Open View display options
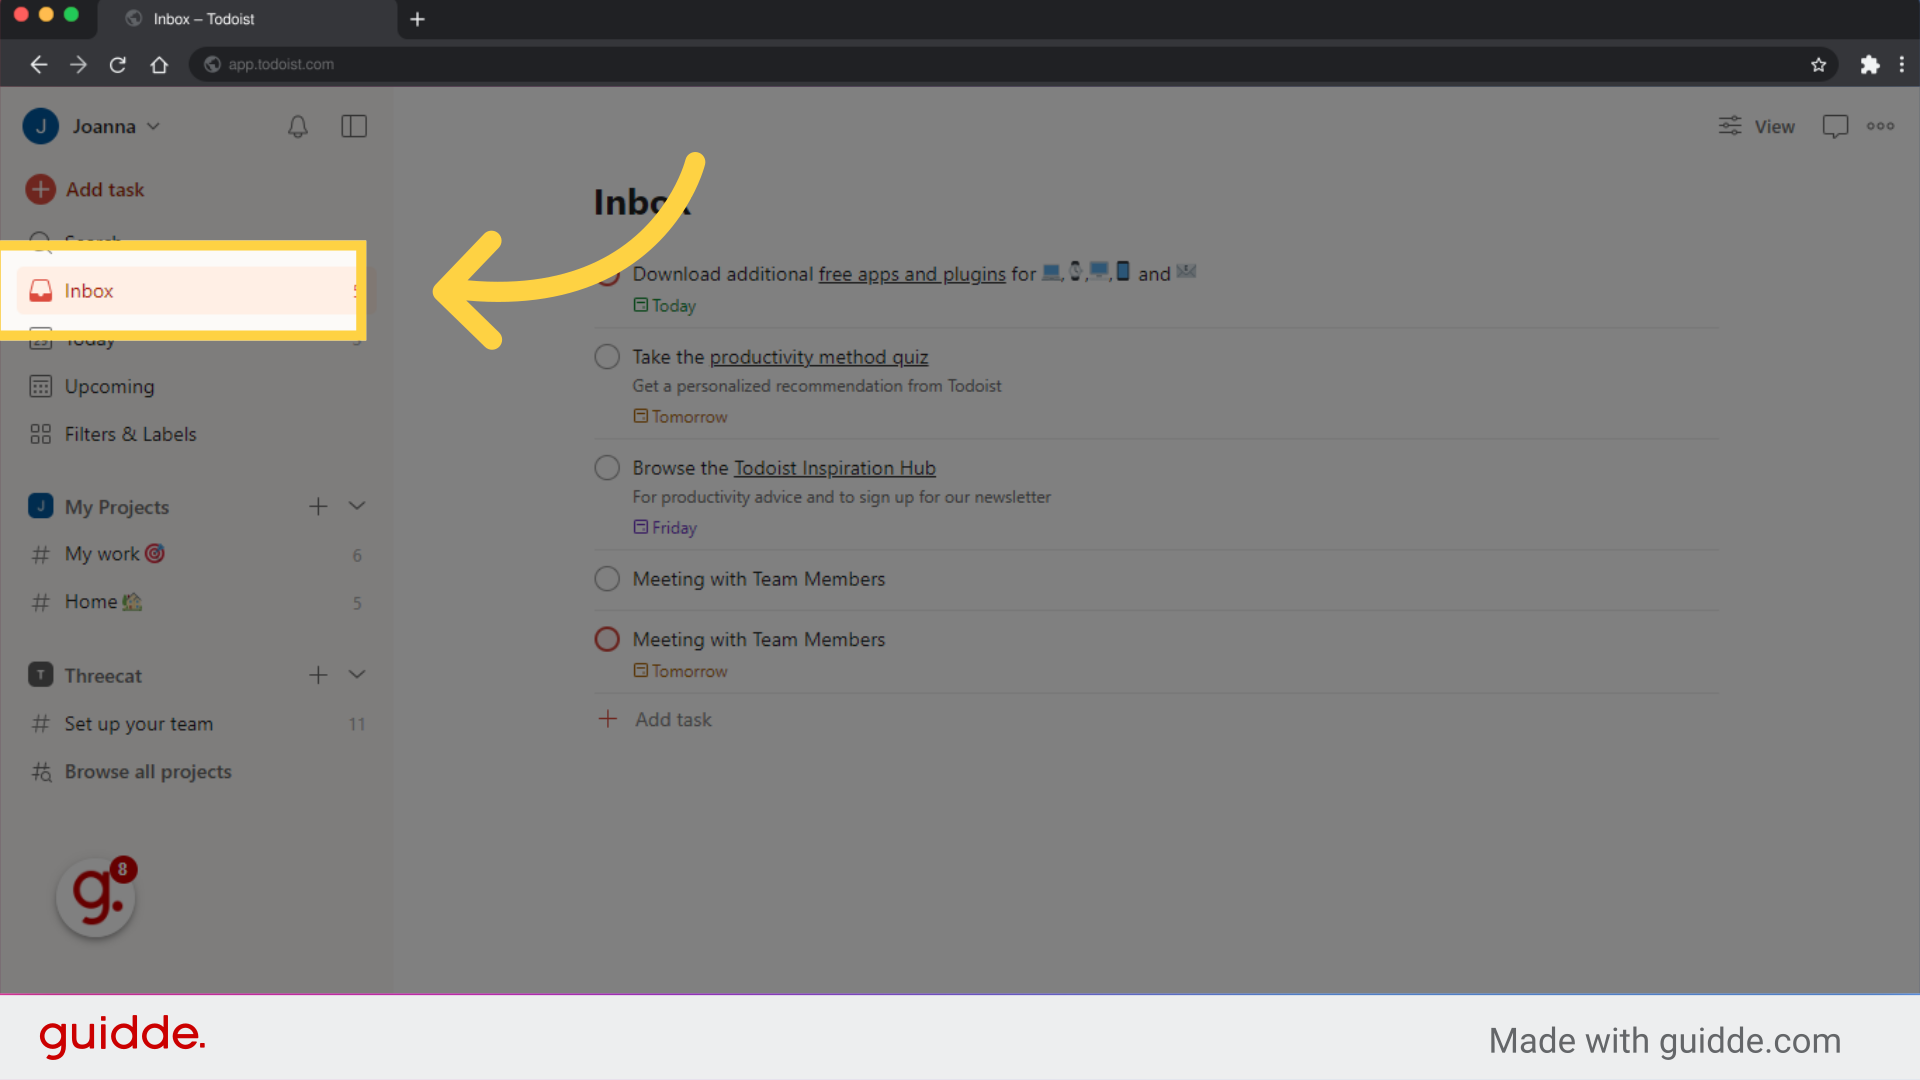This screenshot has width=1920, height=1080. point(1756,126)
